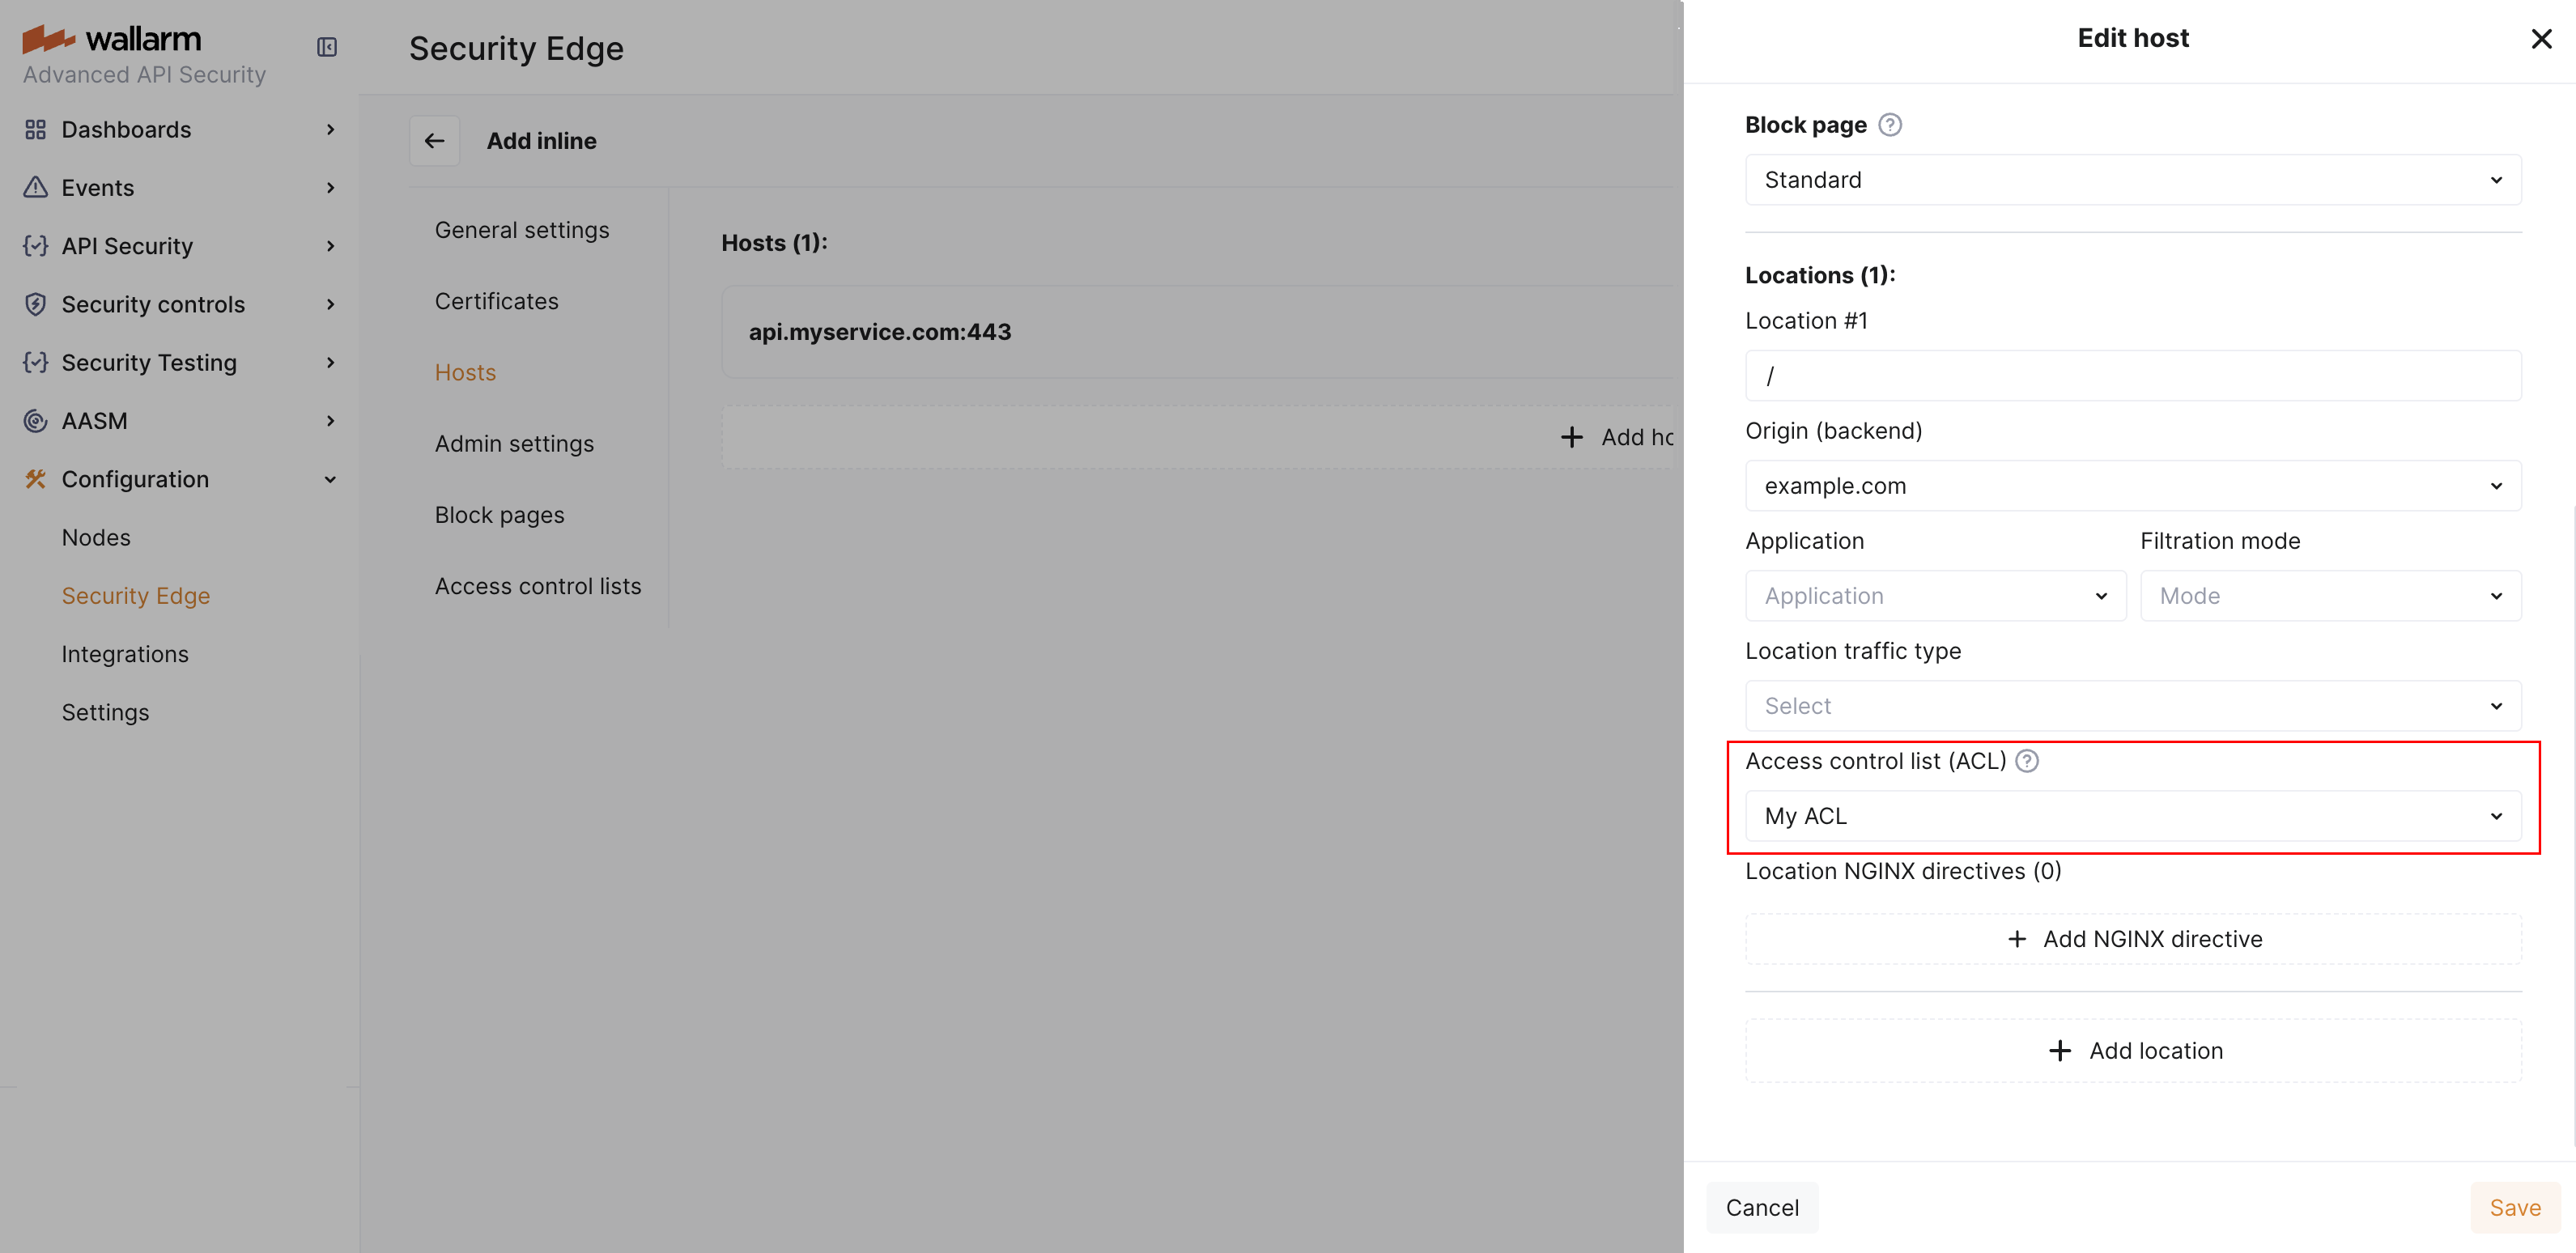Viewport: 2576px width, 1253px height.
Task: Open the Origin backend example.com dropdown
Action: (2132, 486)
